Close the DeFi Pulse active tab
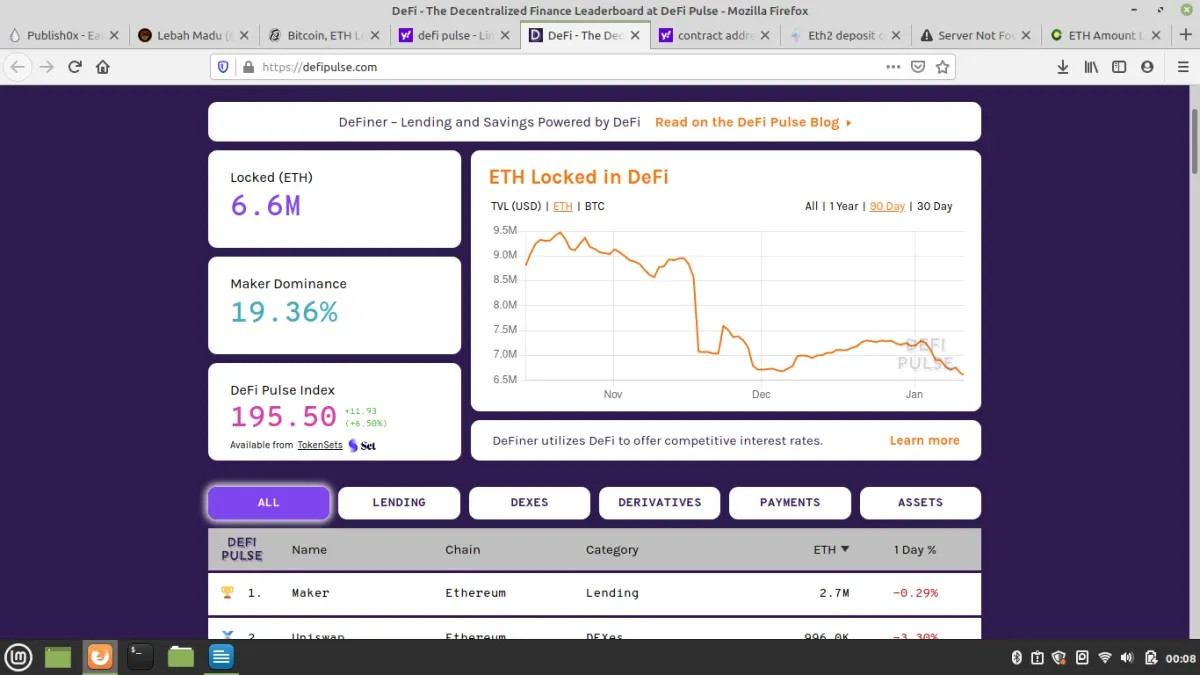Image resolution: width=1200 pixels, height=675 pixels. pos(634,35)
